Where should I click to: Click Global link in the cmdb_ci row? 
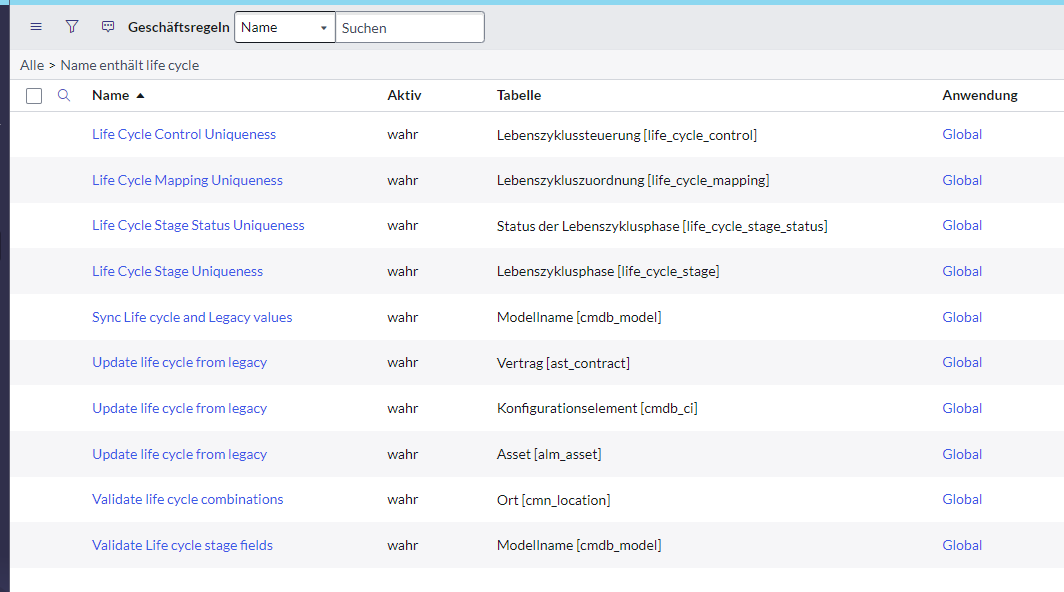click(962, 409)
